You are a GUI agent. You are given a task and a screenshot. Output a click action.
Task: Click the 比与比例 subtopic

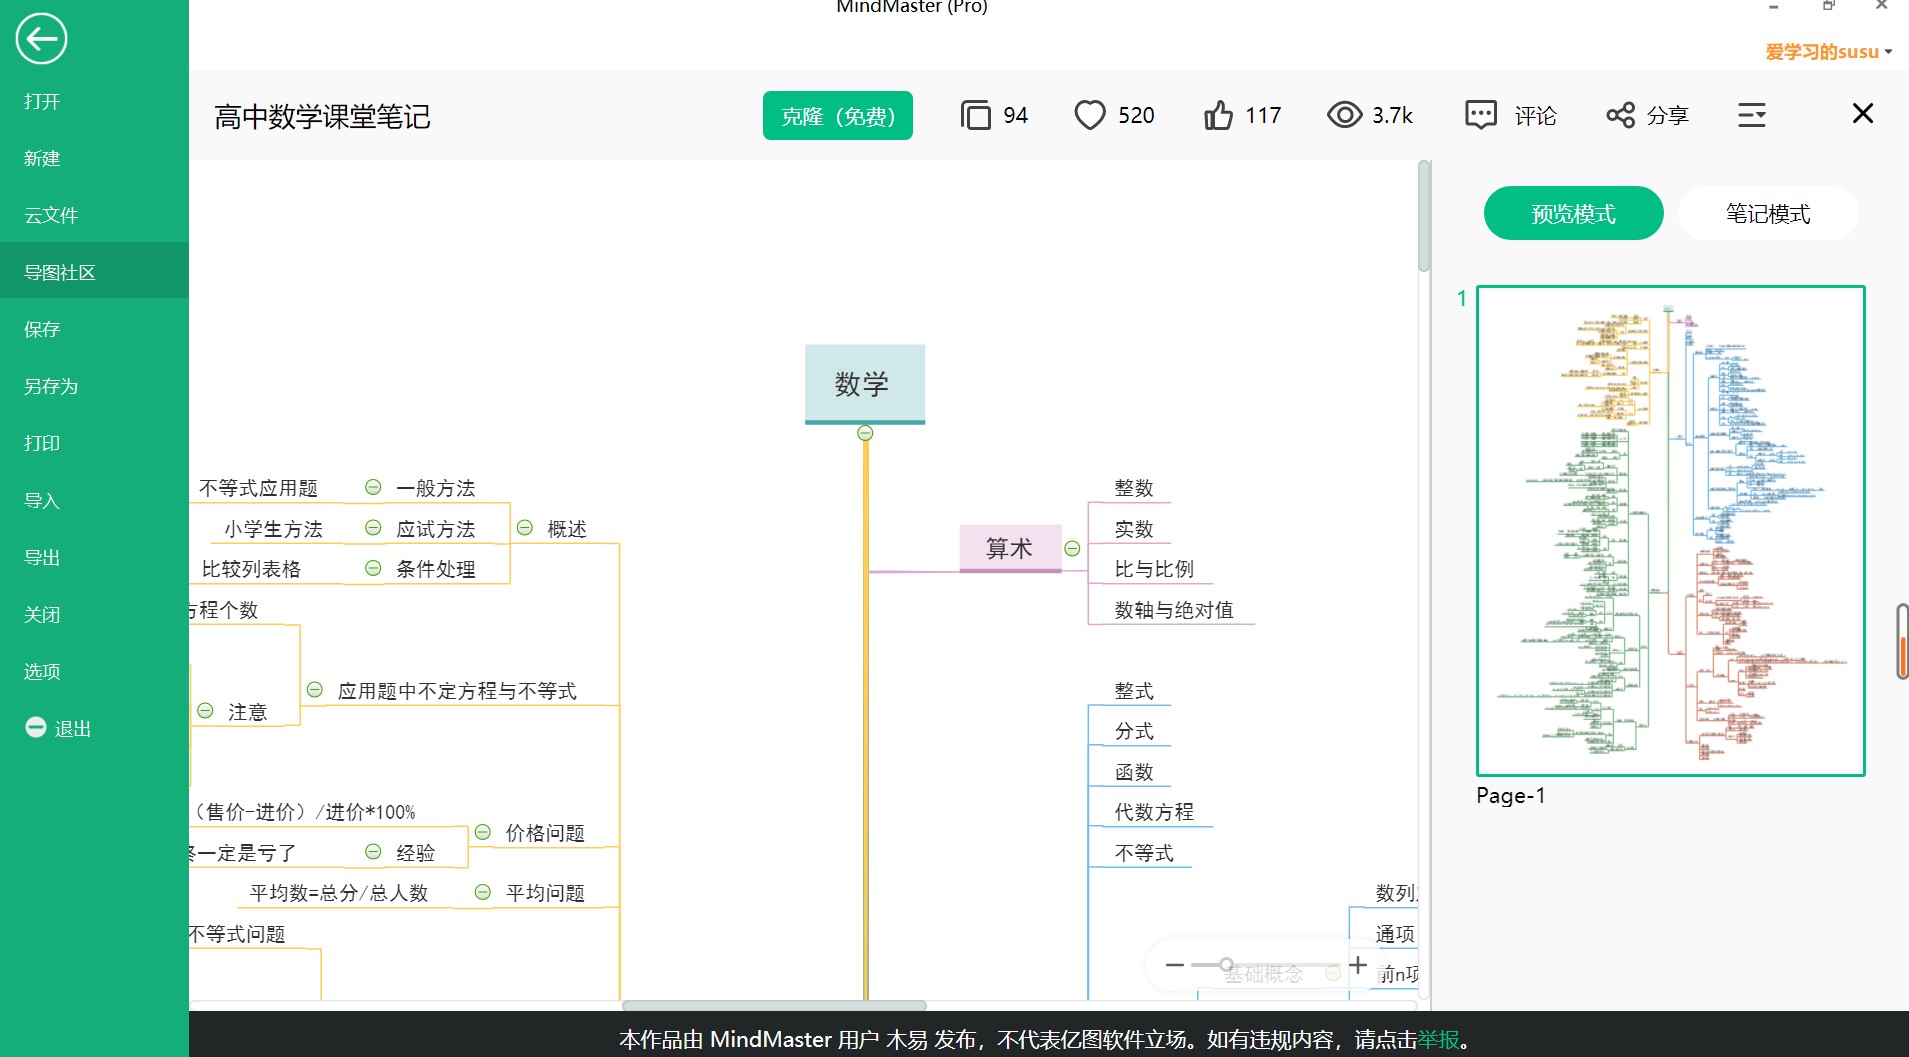[1154, 569]
